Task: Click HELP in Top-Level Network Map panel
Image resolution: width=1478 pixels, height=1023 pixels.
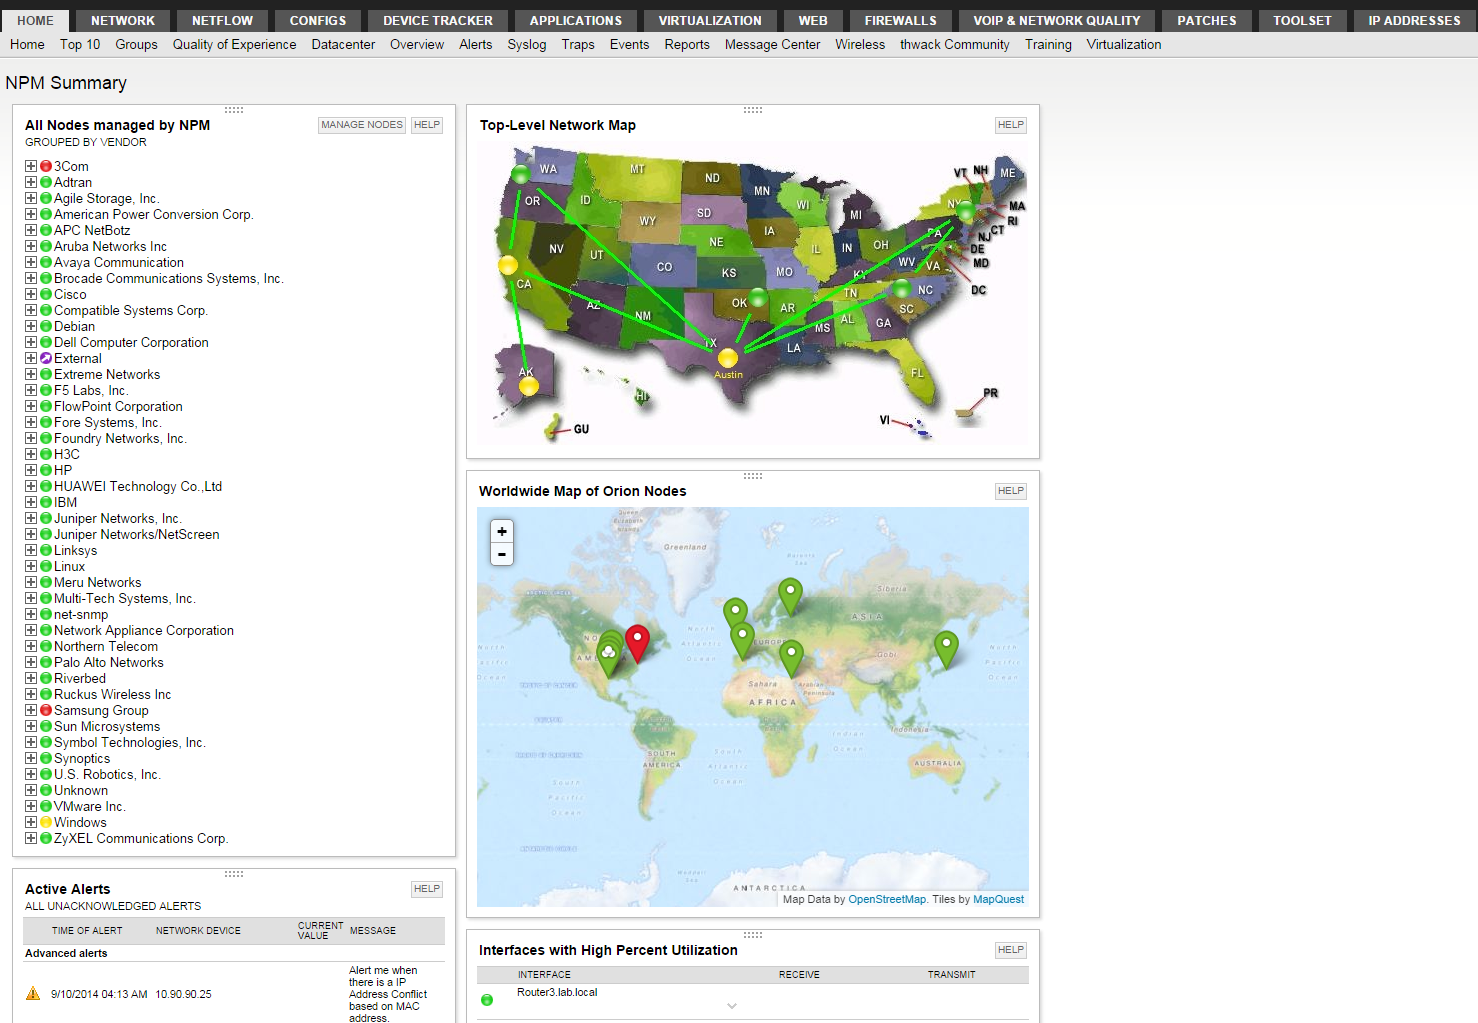Action: (1011, 125)
